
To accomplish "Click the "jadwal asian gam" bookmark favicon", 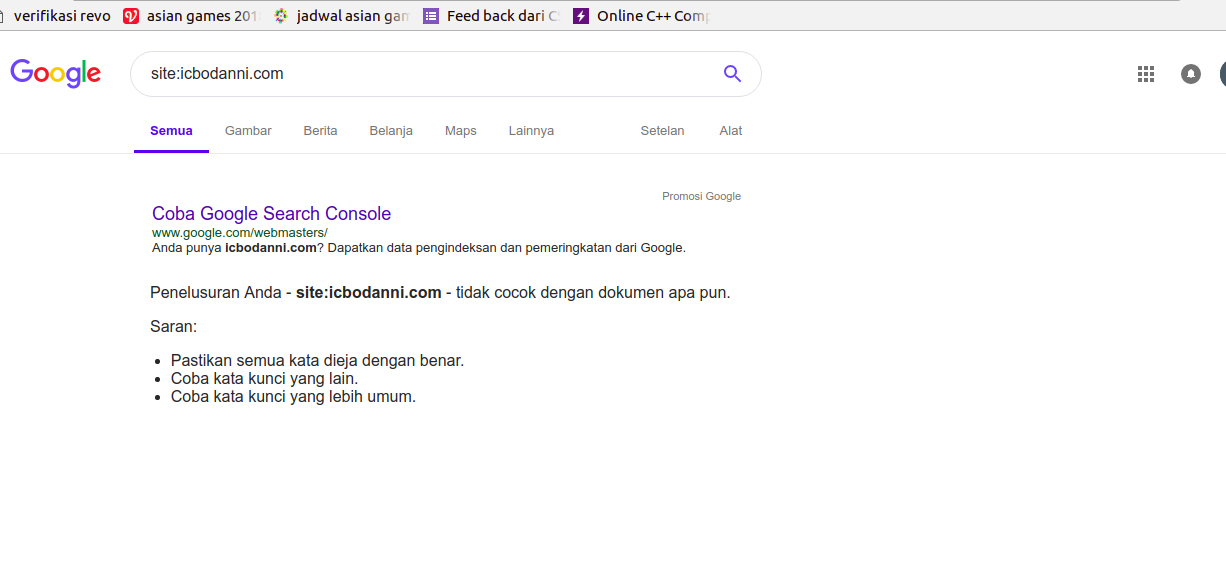I will click(x=281, y=16).
